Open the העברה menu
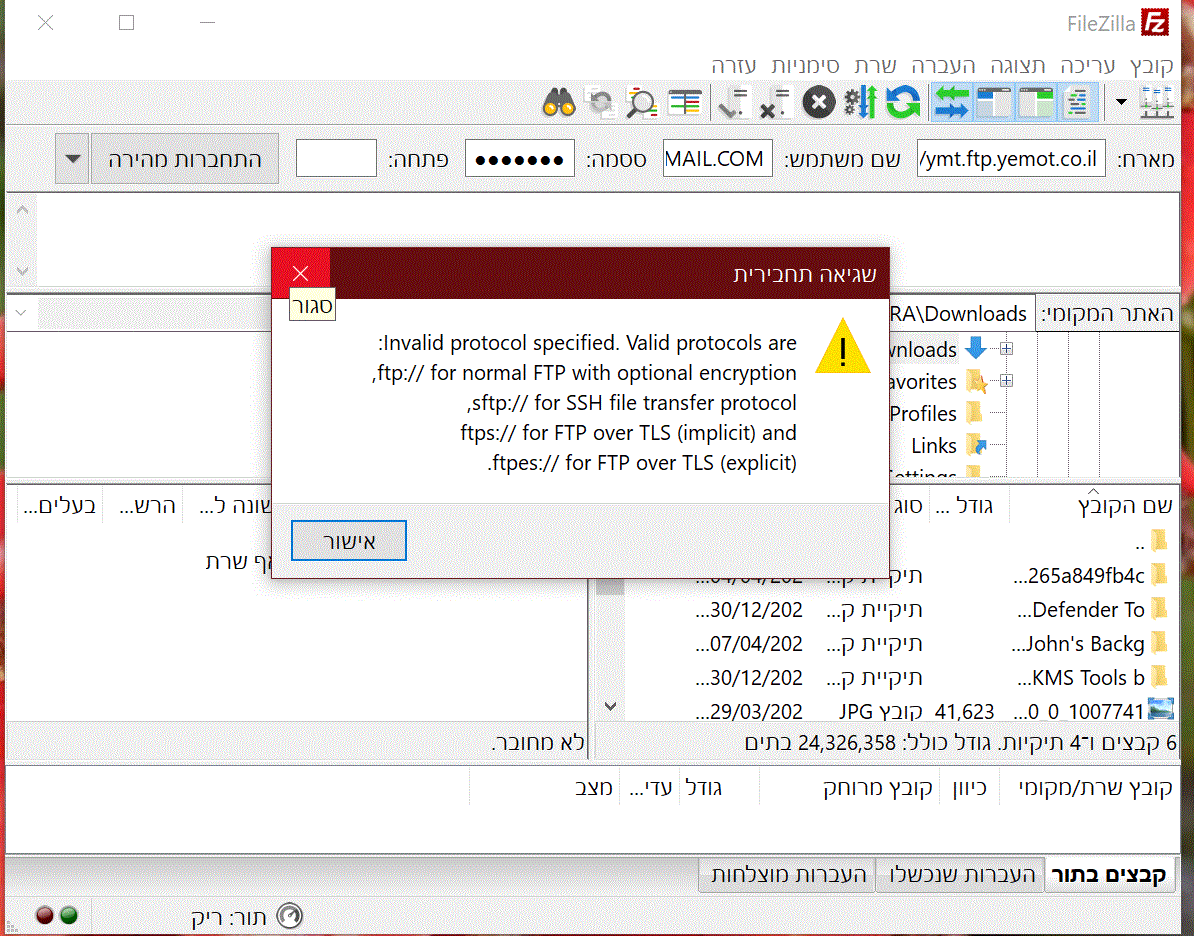1194x936 pixels. pos(942,66)
